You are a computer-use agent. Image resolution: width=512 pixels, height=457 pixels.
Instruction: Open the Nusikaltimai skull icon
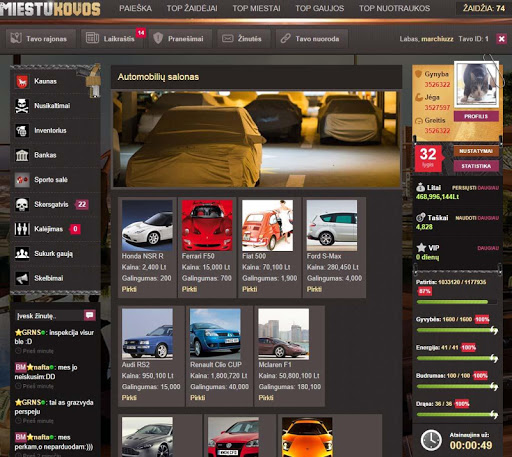tap(22, 106)
